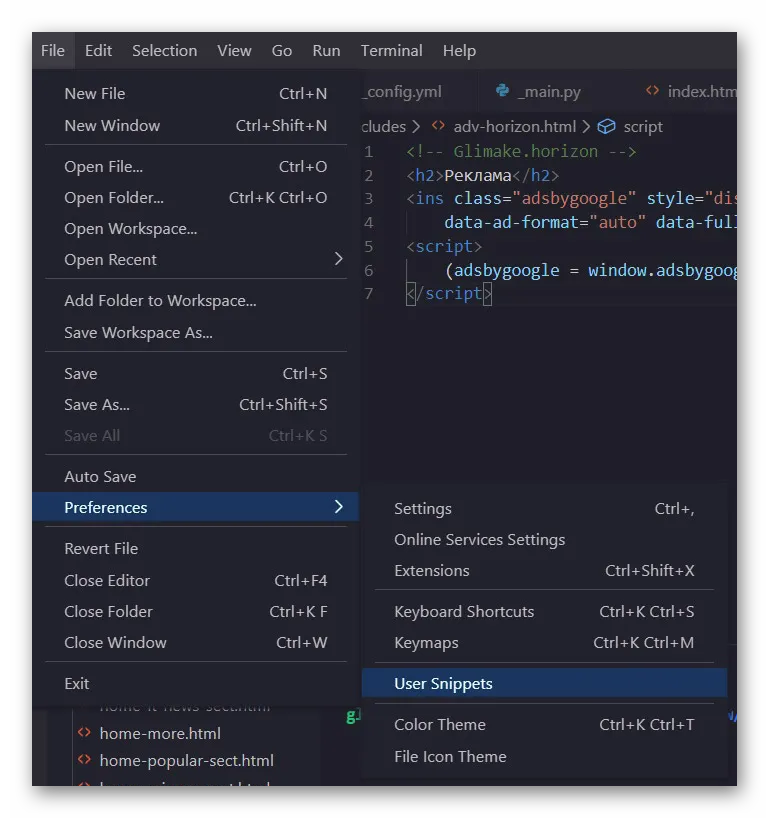Click line number 7 in gutter
Viewport: 769px width, 818px height.
point(368,294)
